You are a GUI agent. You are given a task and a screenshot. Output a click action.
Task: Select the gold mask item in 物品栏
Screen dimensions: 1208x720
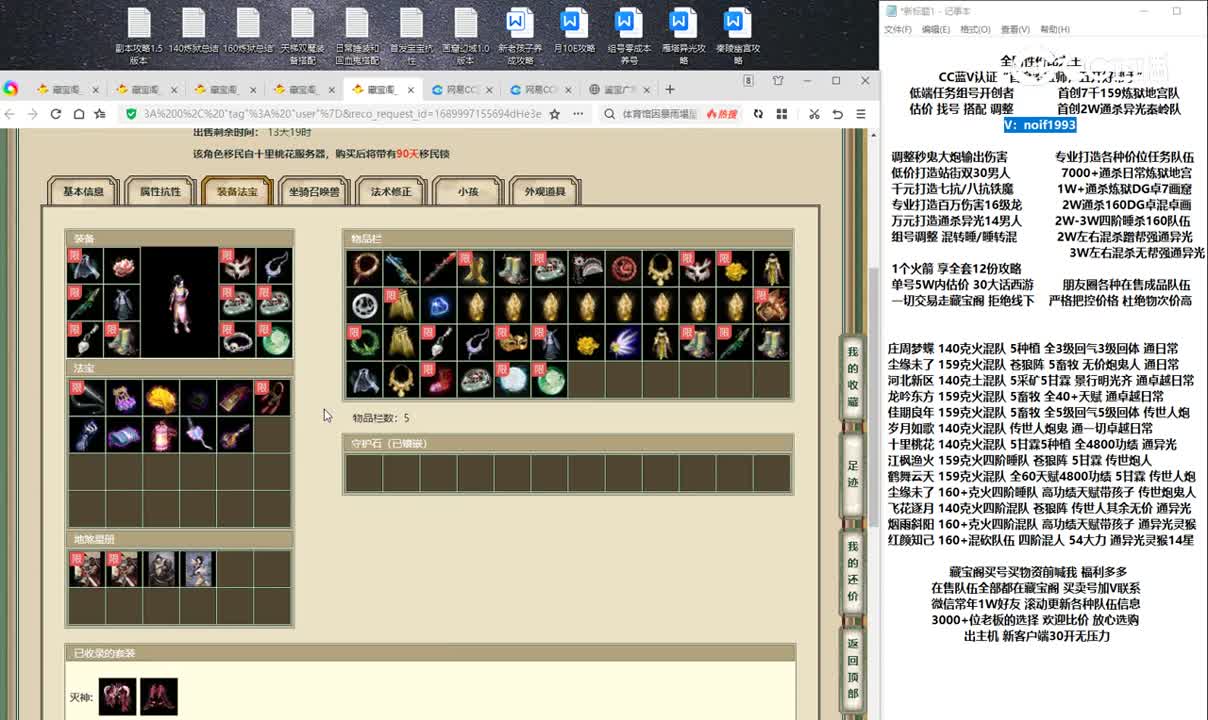tap(512, 343)
